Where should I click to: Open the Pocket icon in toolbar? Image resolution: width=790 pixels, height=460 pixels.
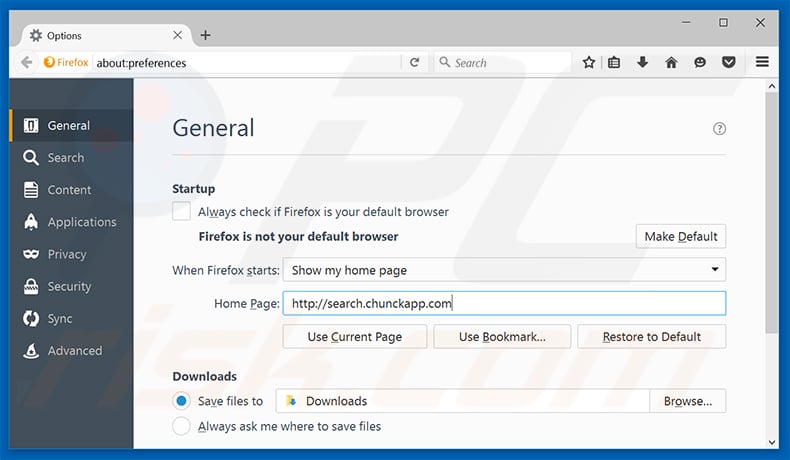tap(729, 62)
